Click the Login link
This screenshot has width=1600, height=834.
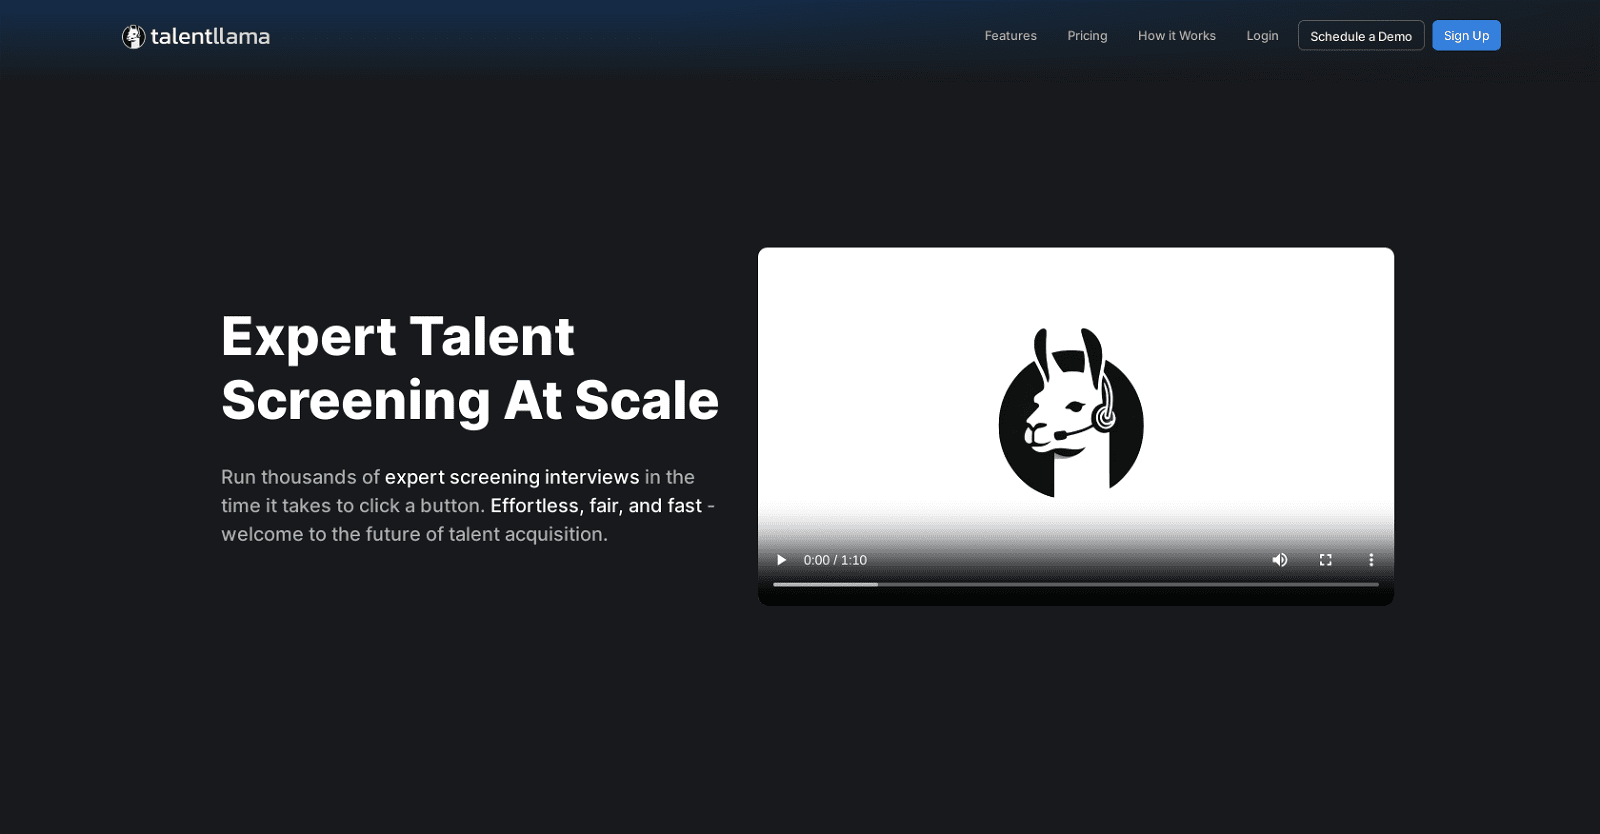pos(1262,36)
